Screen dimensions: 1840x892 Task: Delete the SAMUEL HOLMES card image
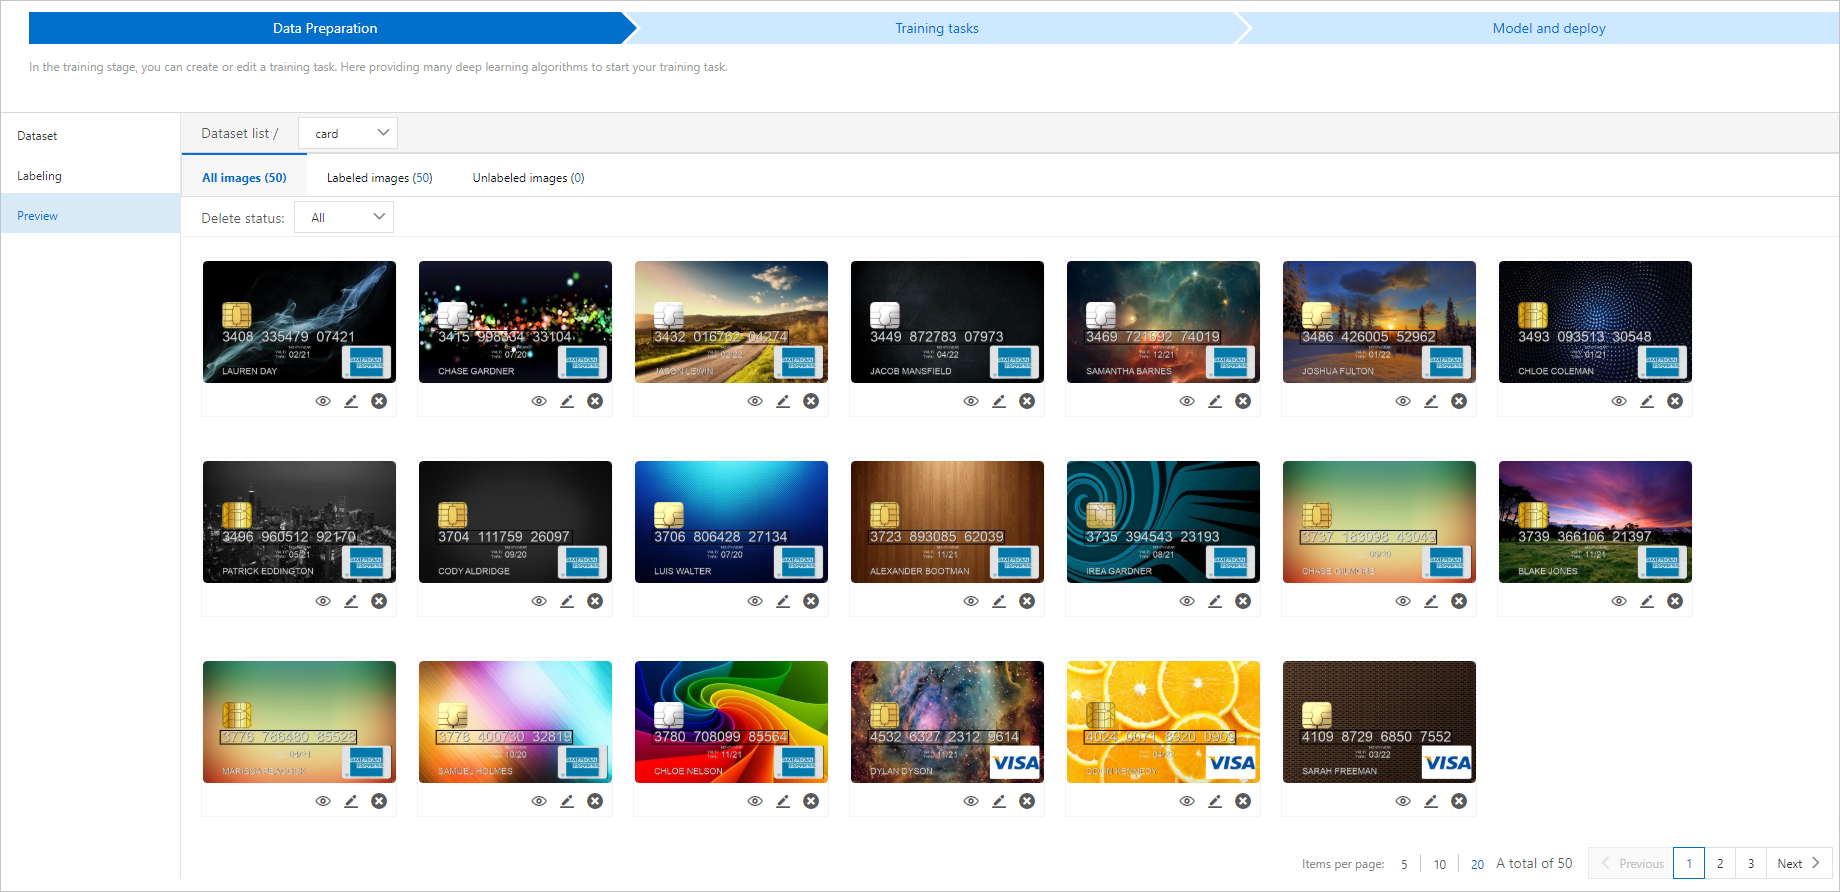[x=595, y=801]
